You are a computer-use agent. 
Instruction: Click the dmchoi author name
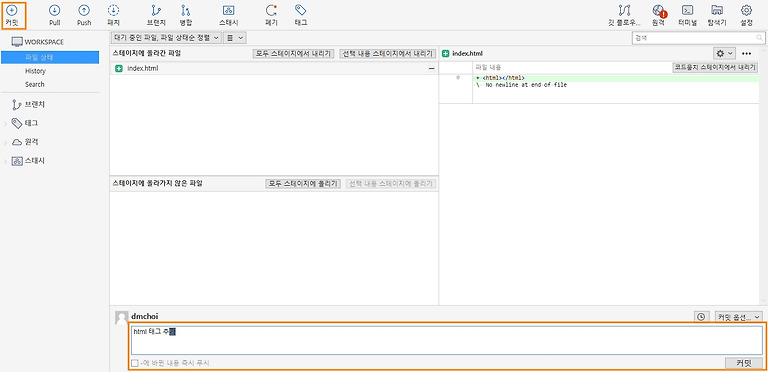144,316
